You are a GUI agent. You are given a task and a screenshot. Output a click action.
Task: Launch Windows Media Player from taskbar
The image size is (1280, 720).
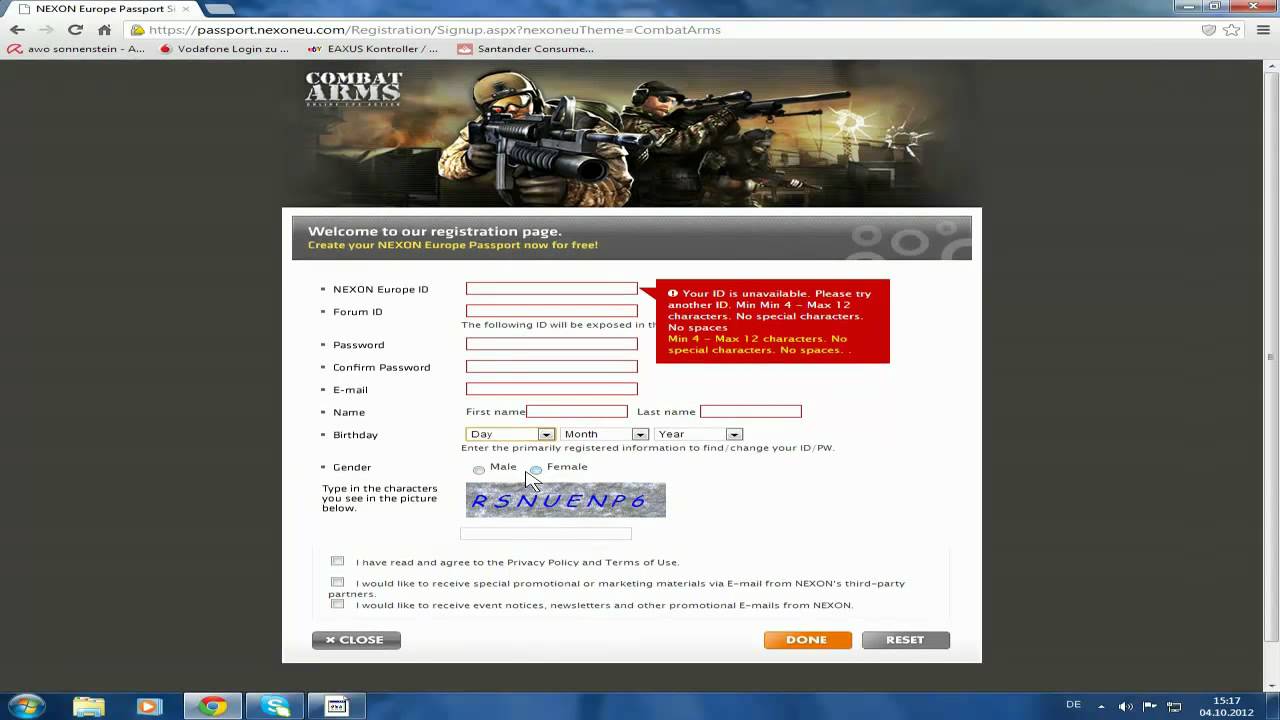point(150,706)
